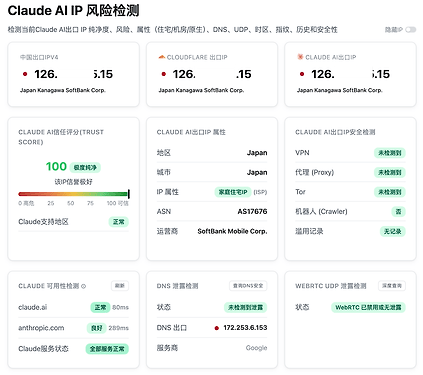Click the claude.ai row label
Image resolution: width=423 pixels, height=375 pixels.
pyautogui.click(x=33, y=307)
